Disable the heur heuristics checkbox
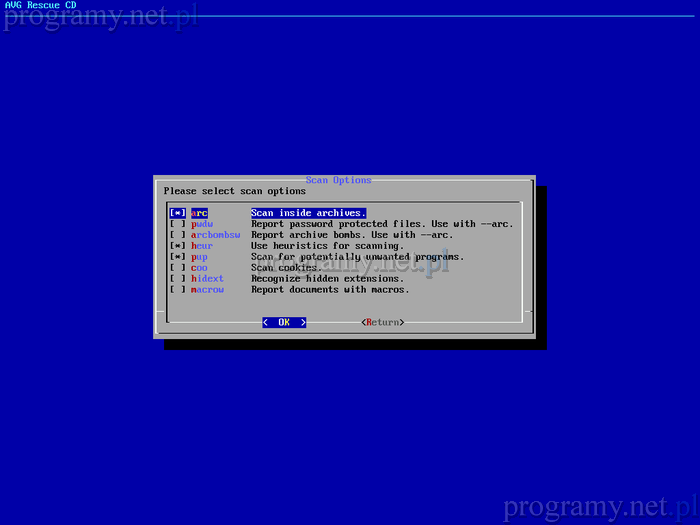The width and height of the screenshot is (700, 525). (x=177, y=246)
